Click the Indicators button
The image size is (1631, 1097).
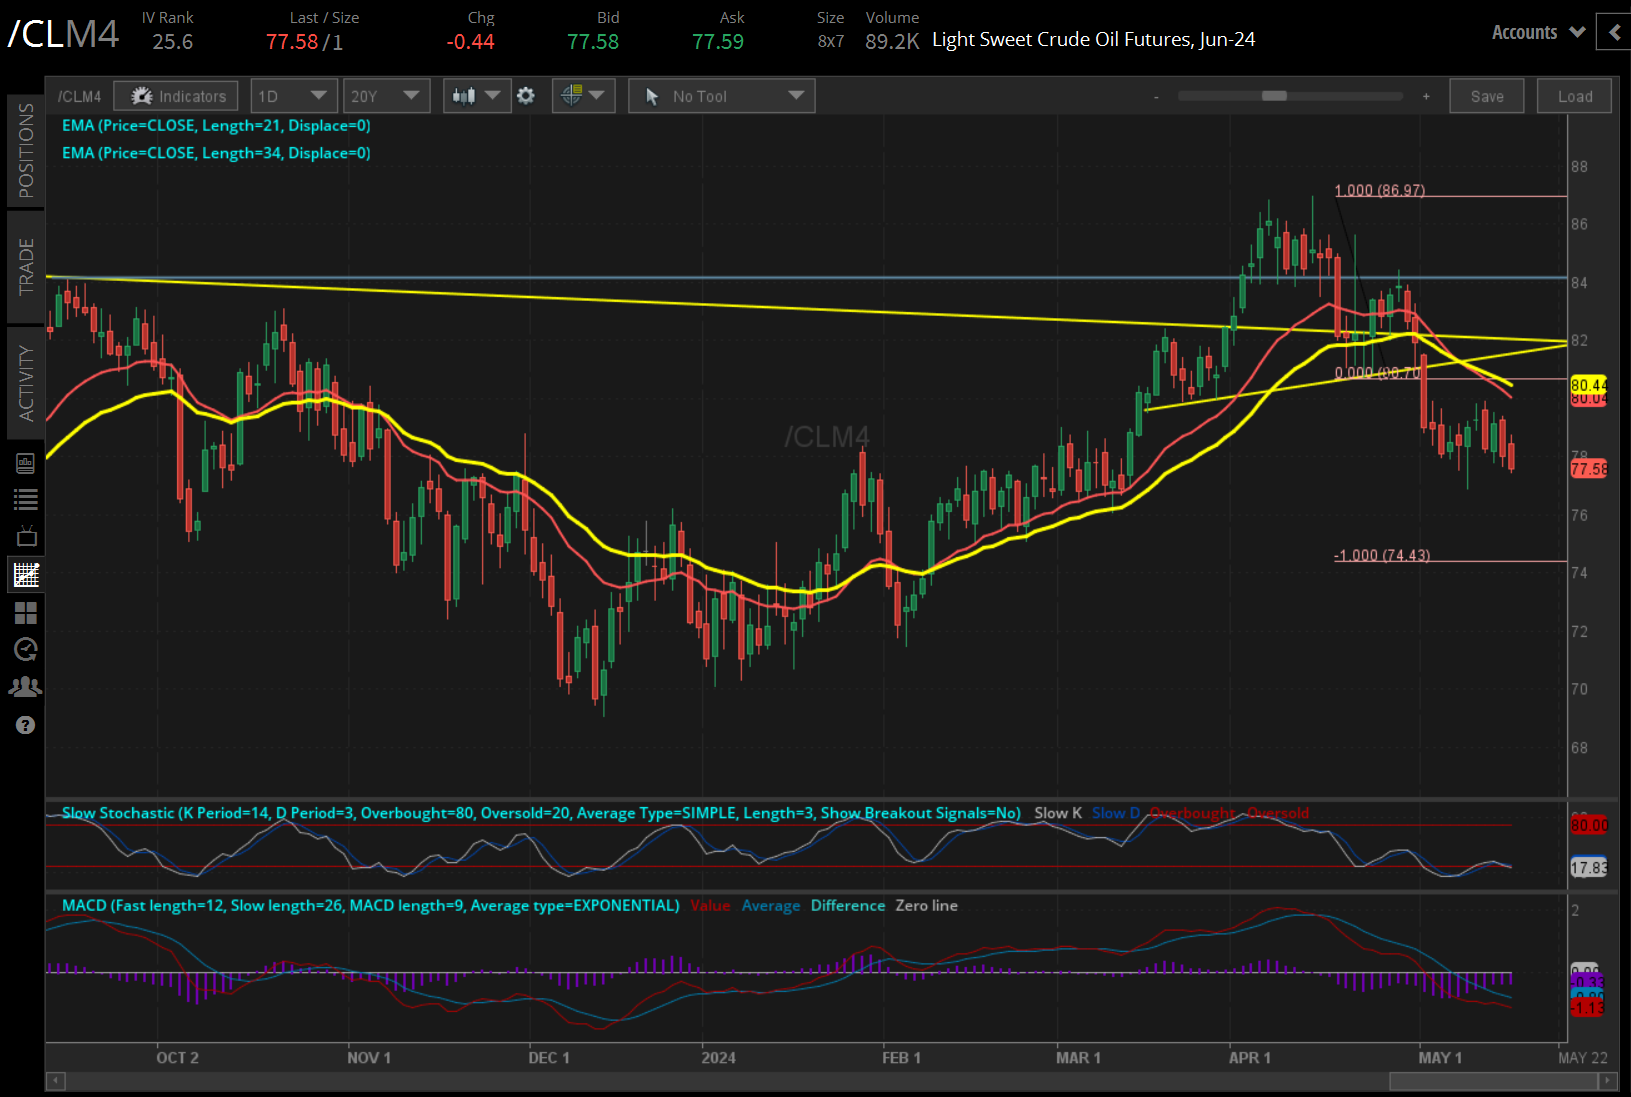(x=176, y=96)
